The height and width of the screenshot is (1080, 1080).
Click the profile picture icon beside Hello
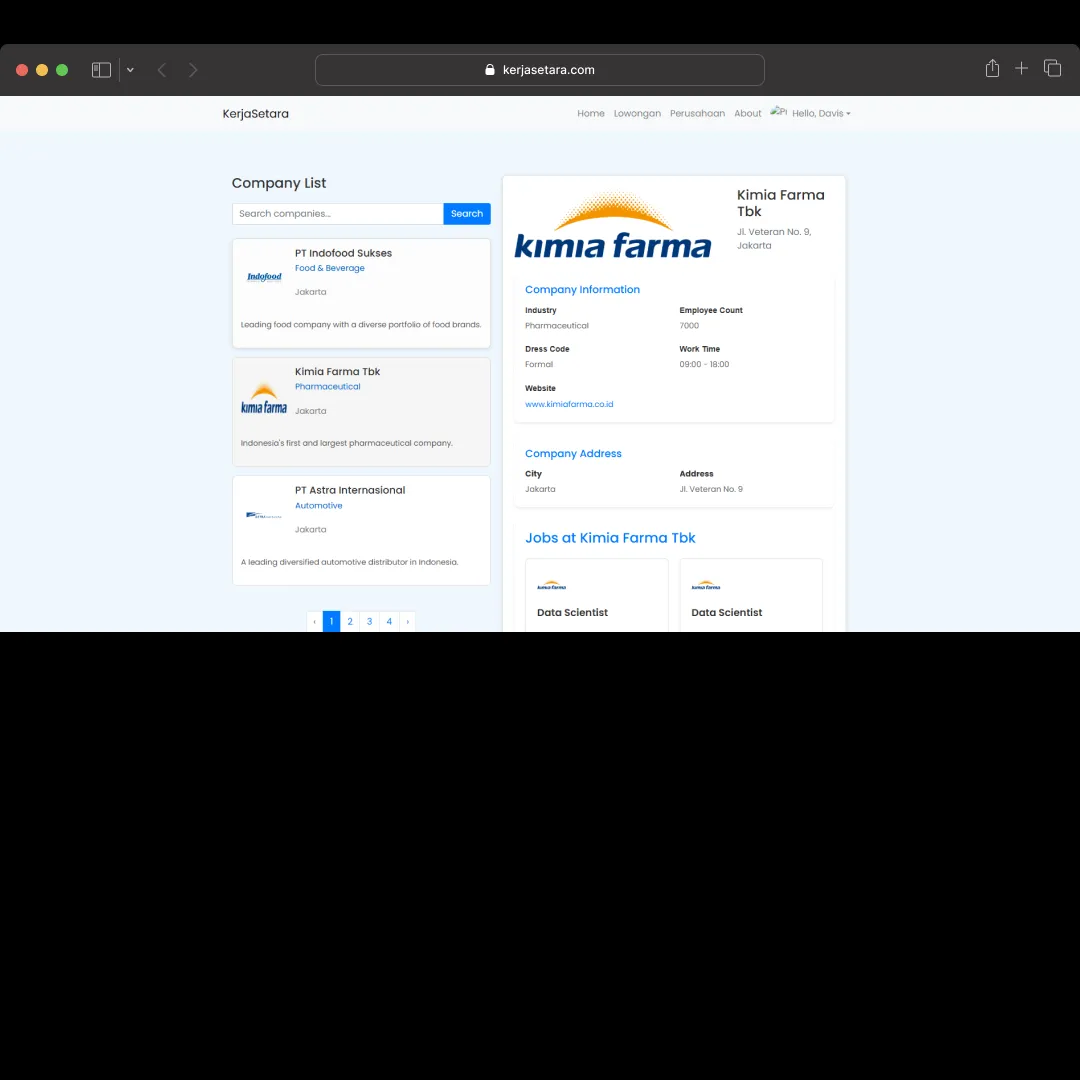click(778, 112)
